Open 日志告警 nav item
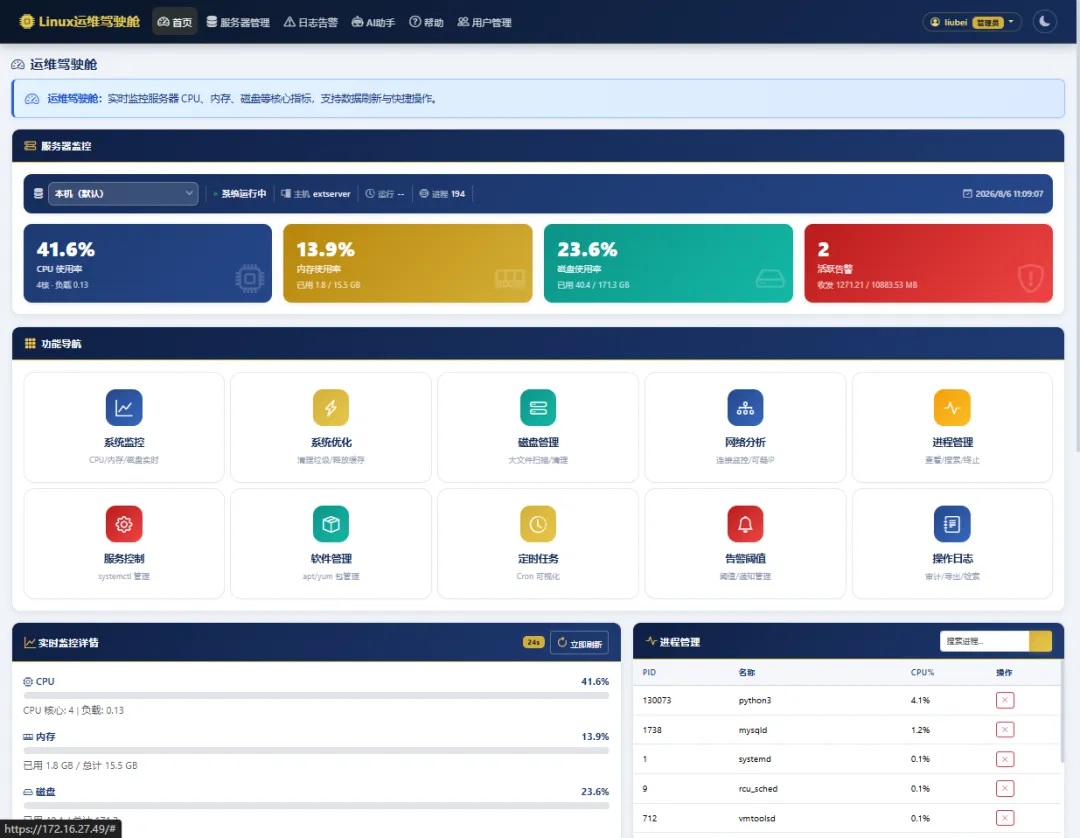Screen dimensions: 1080x838 pyautogui.click(x=311, y=22)
